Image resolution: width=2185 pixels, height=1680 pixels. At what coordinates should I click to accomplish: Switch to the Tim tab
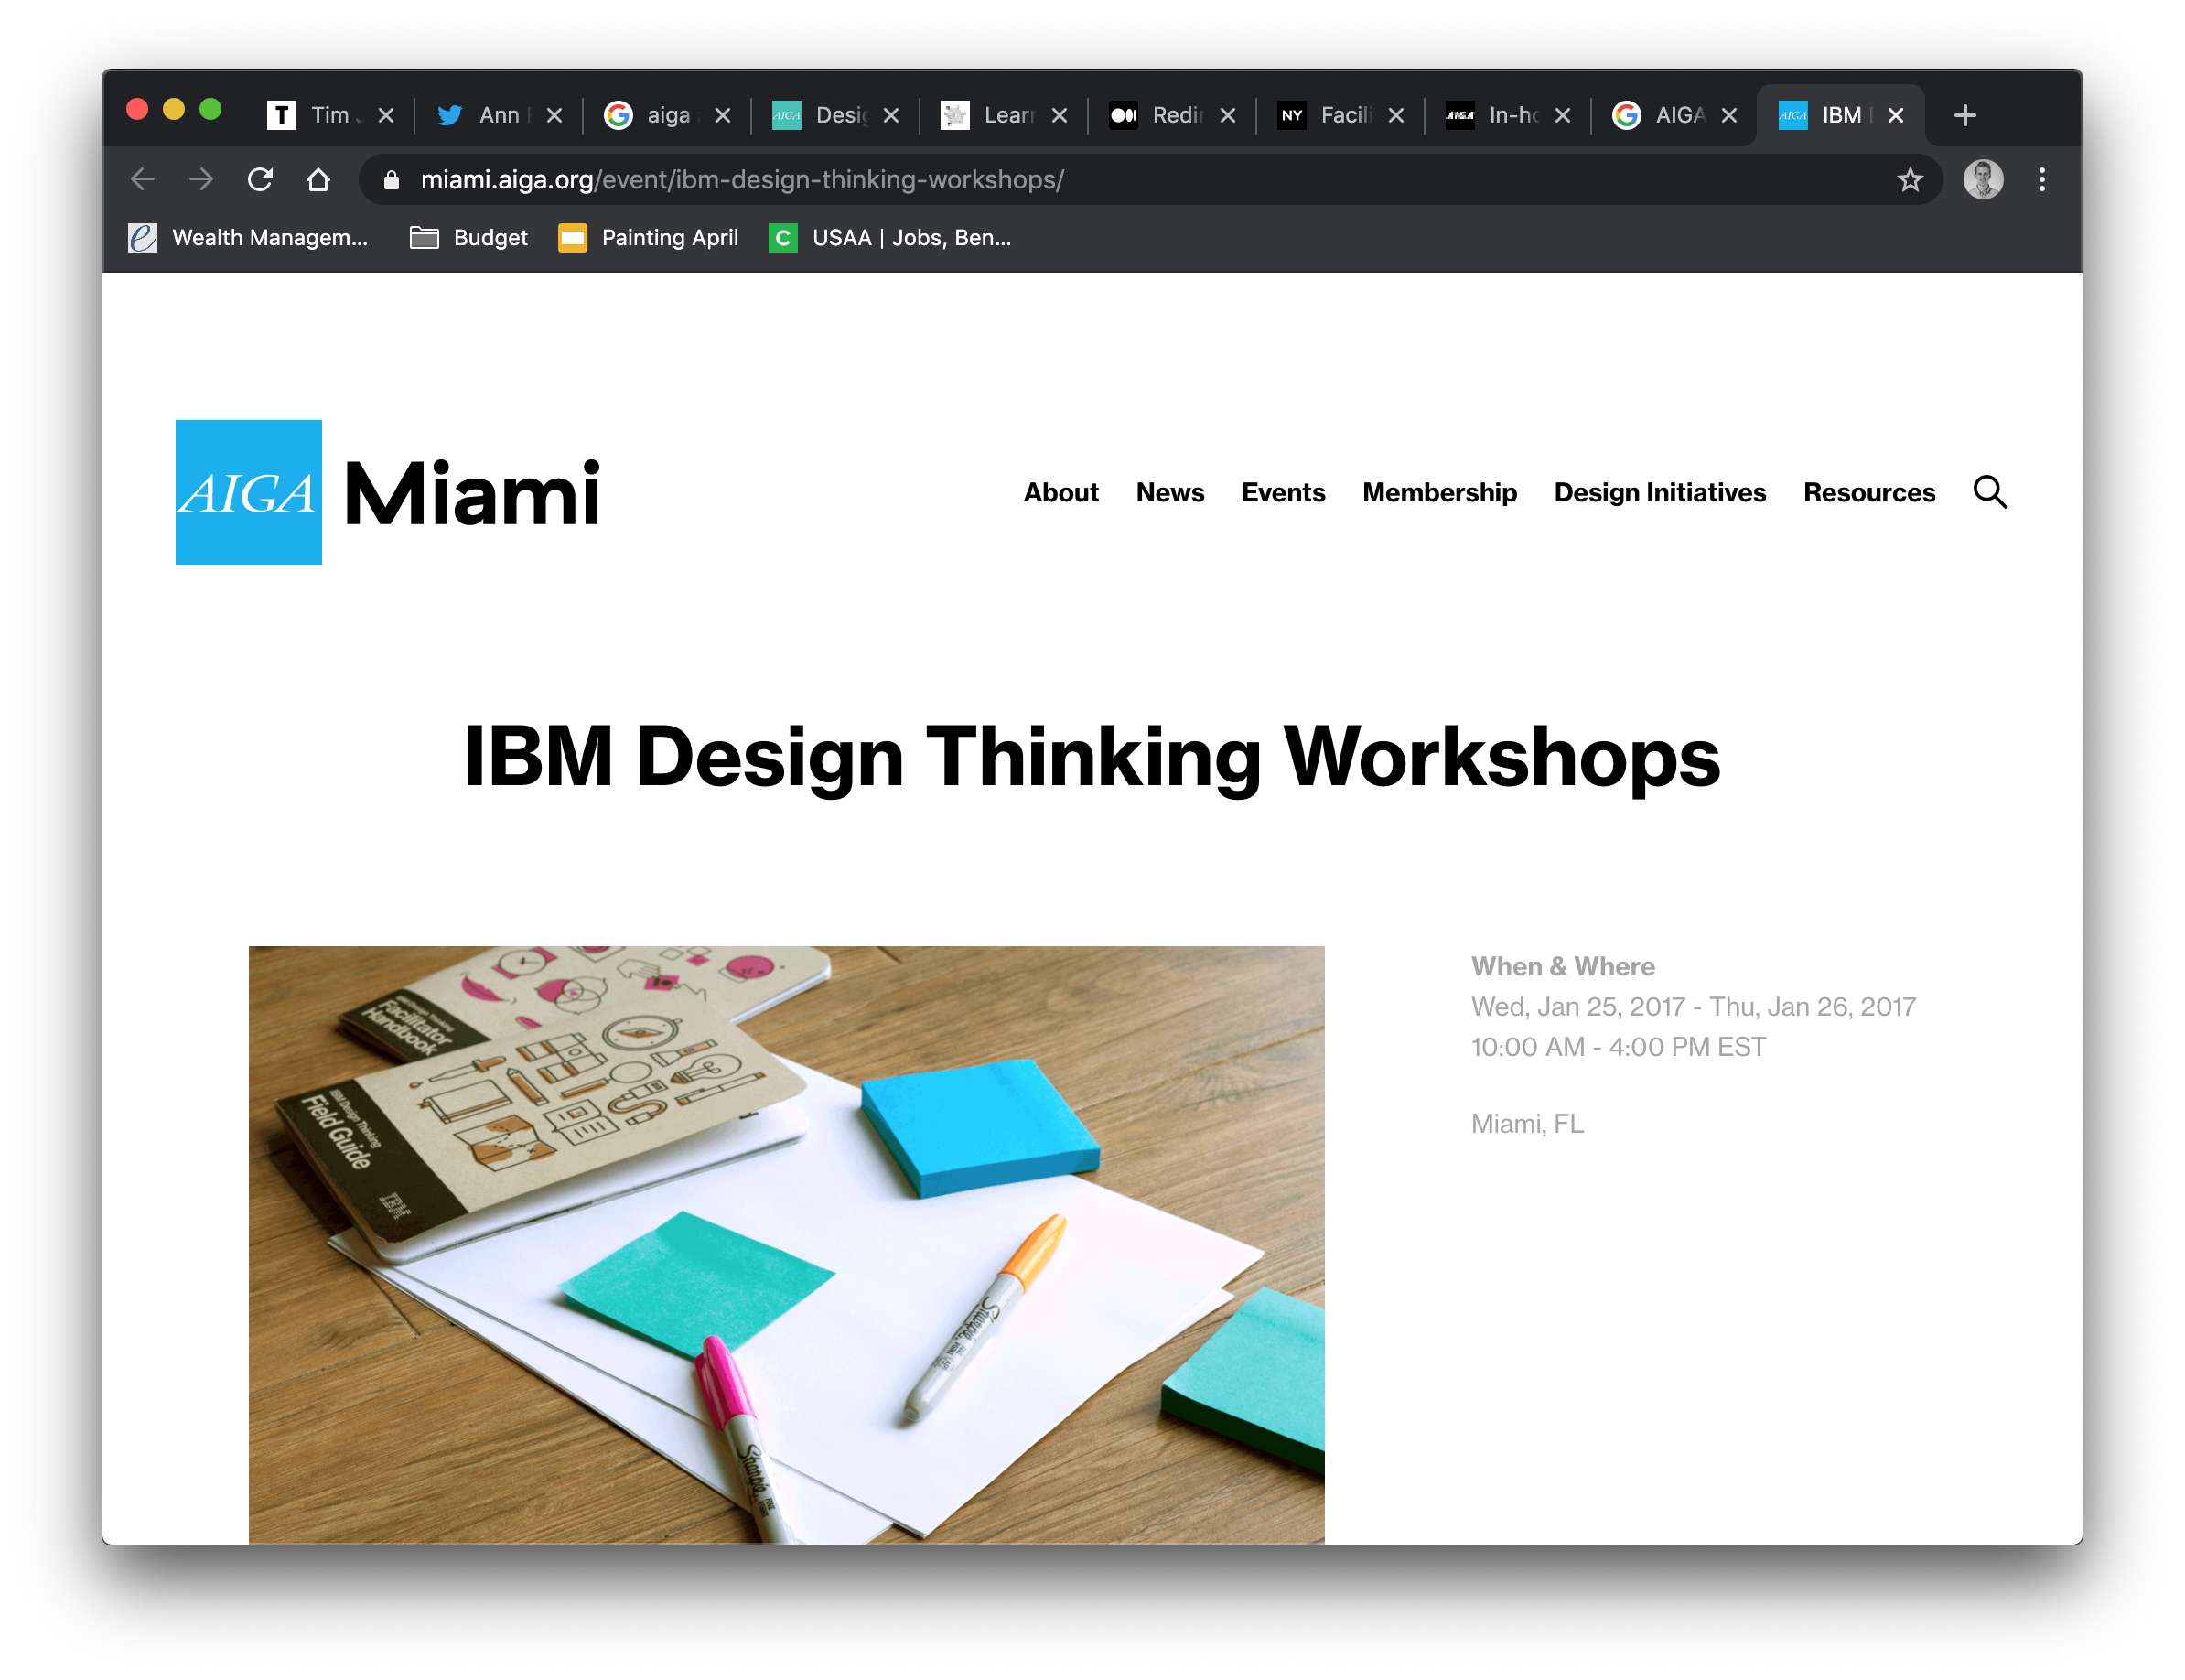pyautogui.click(x=330, y=115)
